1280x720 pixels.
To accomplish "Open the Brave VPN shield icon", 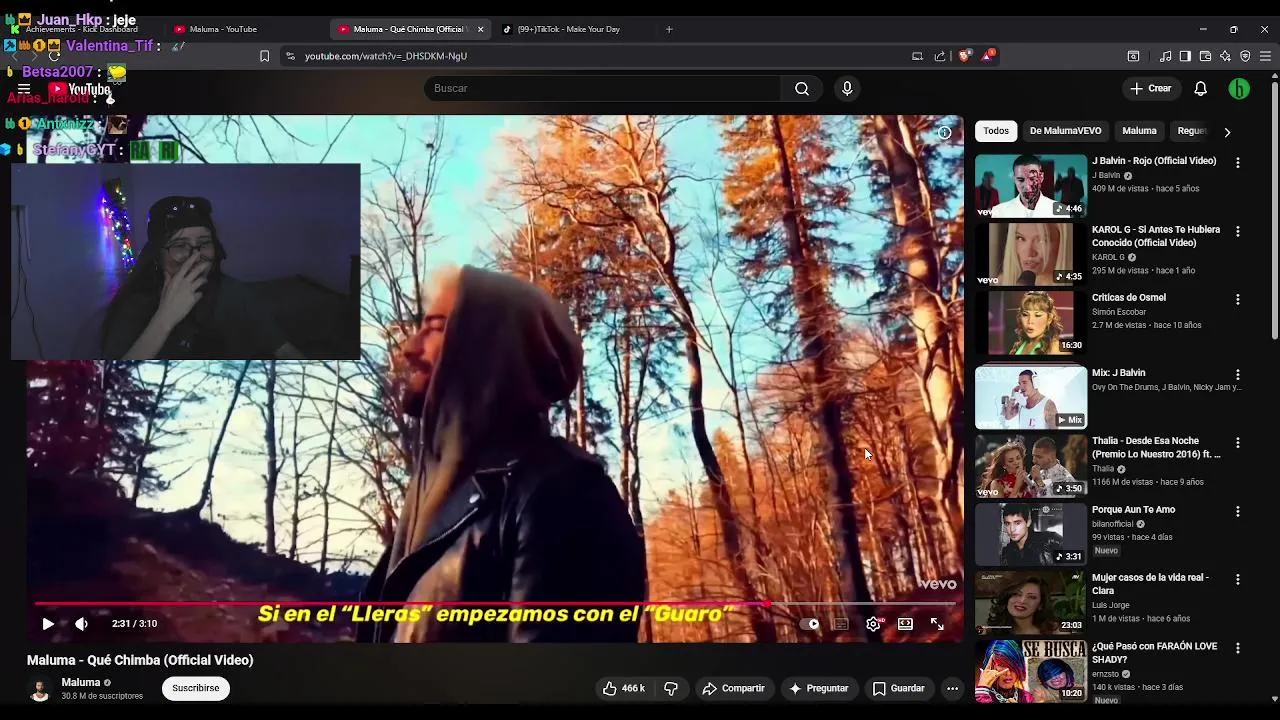I will pyautogui.click(x=1245, y=56).
